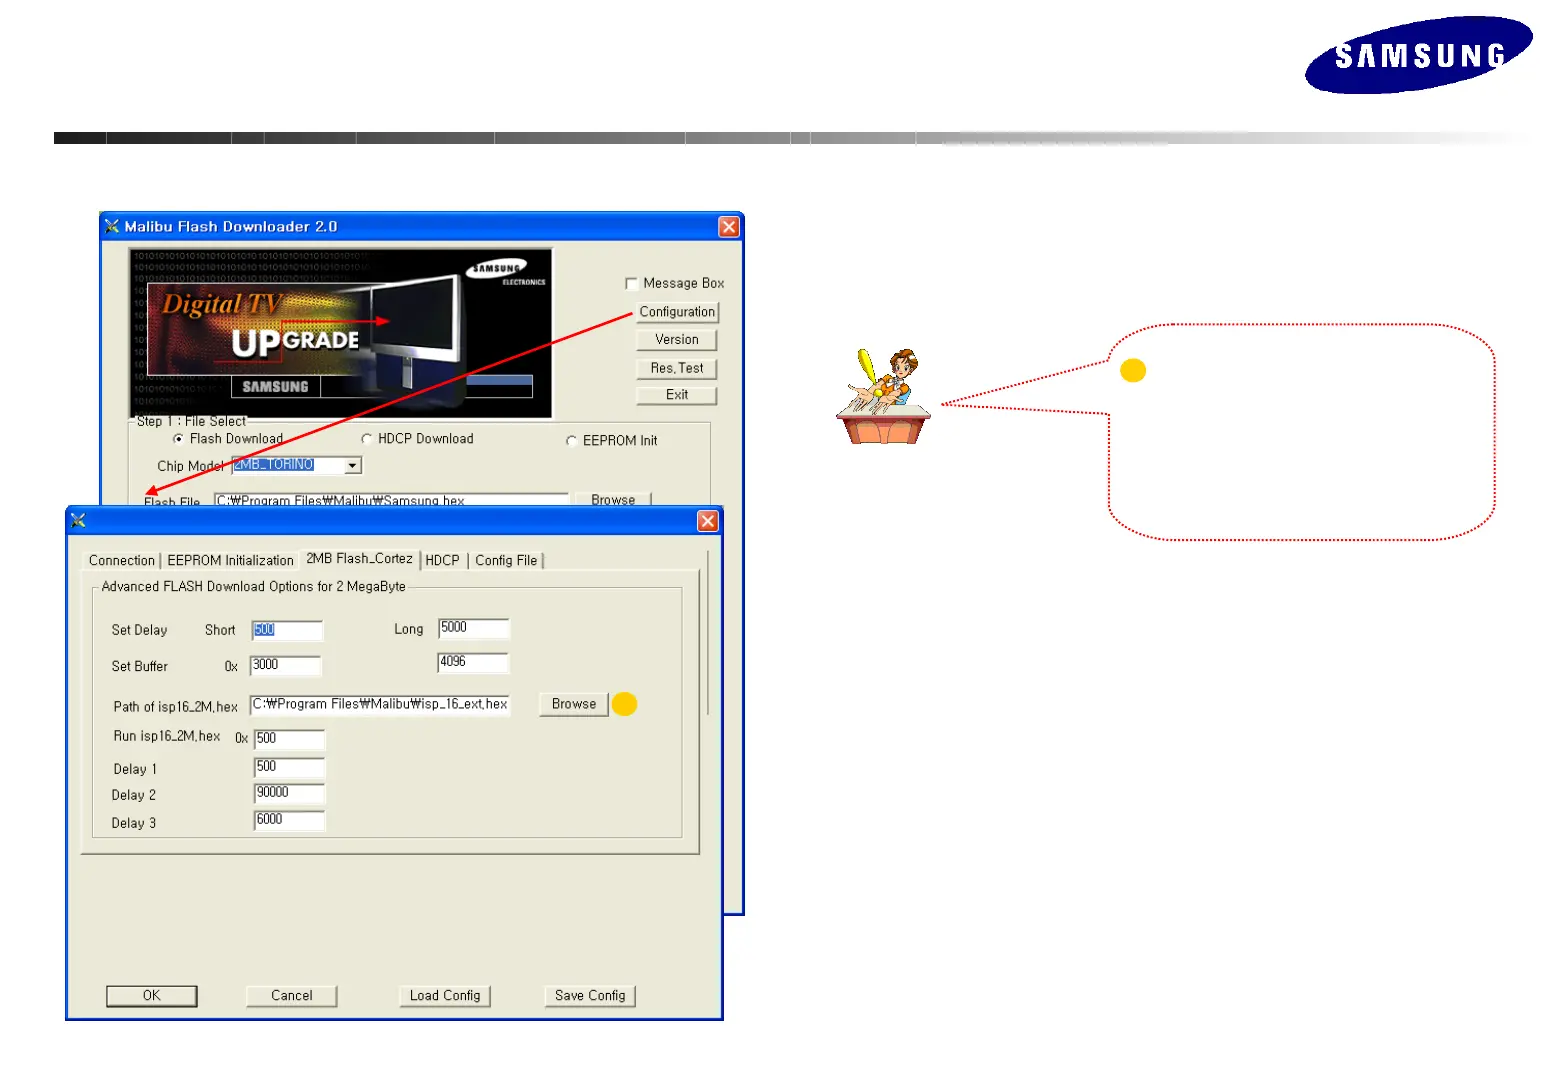Open the Config File tab
Screen dimensions: 1560x1080
(x=506, y=561)
